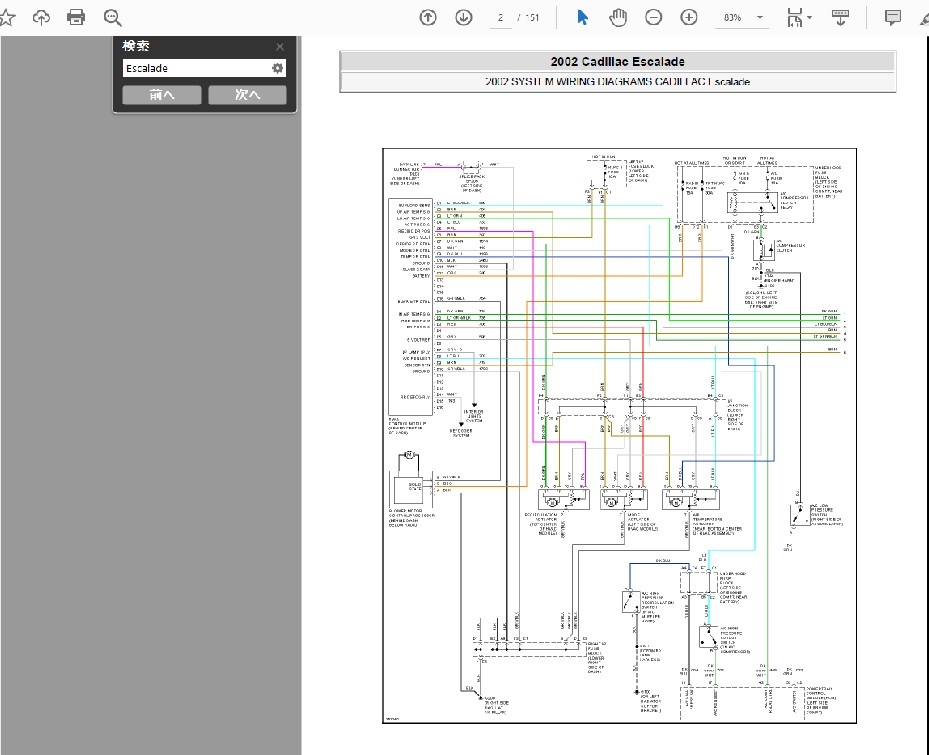Open the page fit options icon
The height and width of the screenshot is (755, 929).
coord(798,18)
